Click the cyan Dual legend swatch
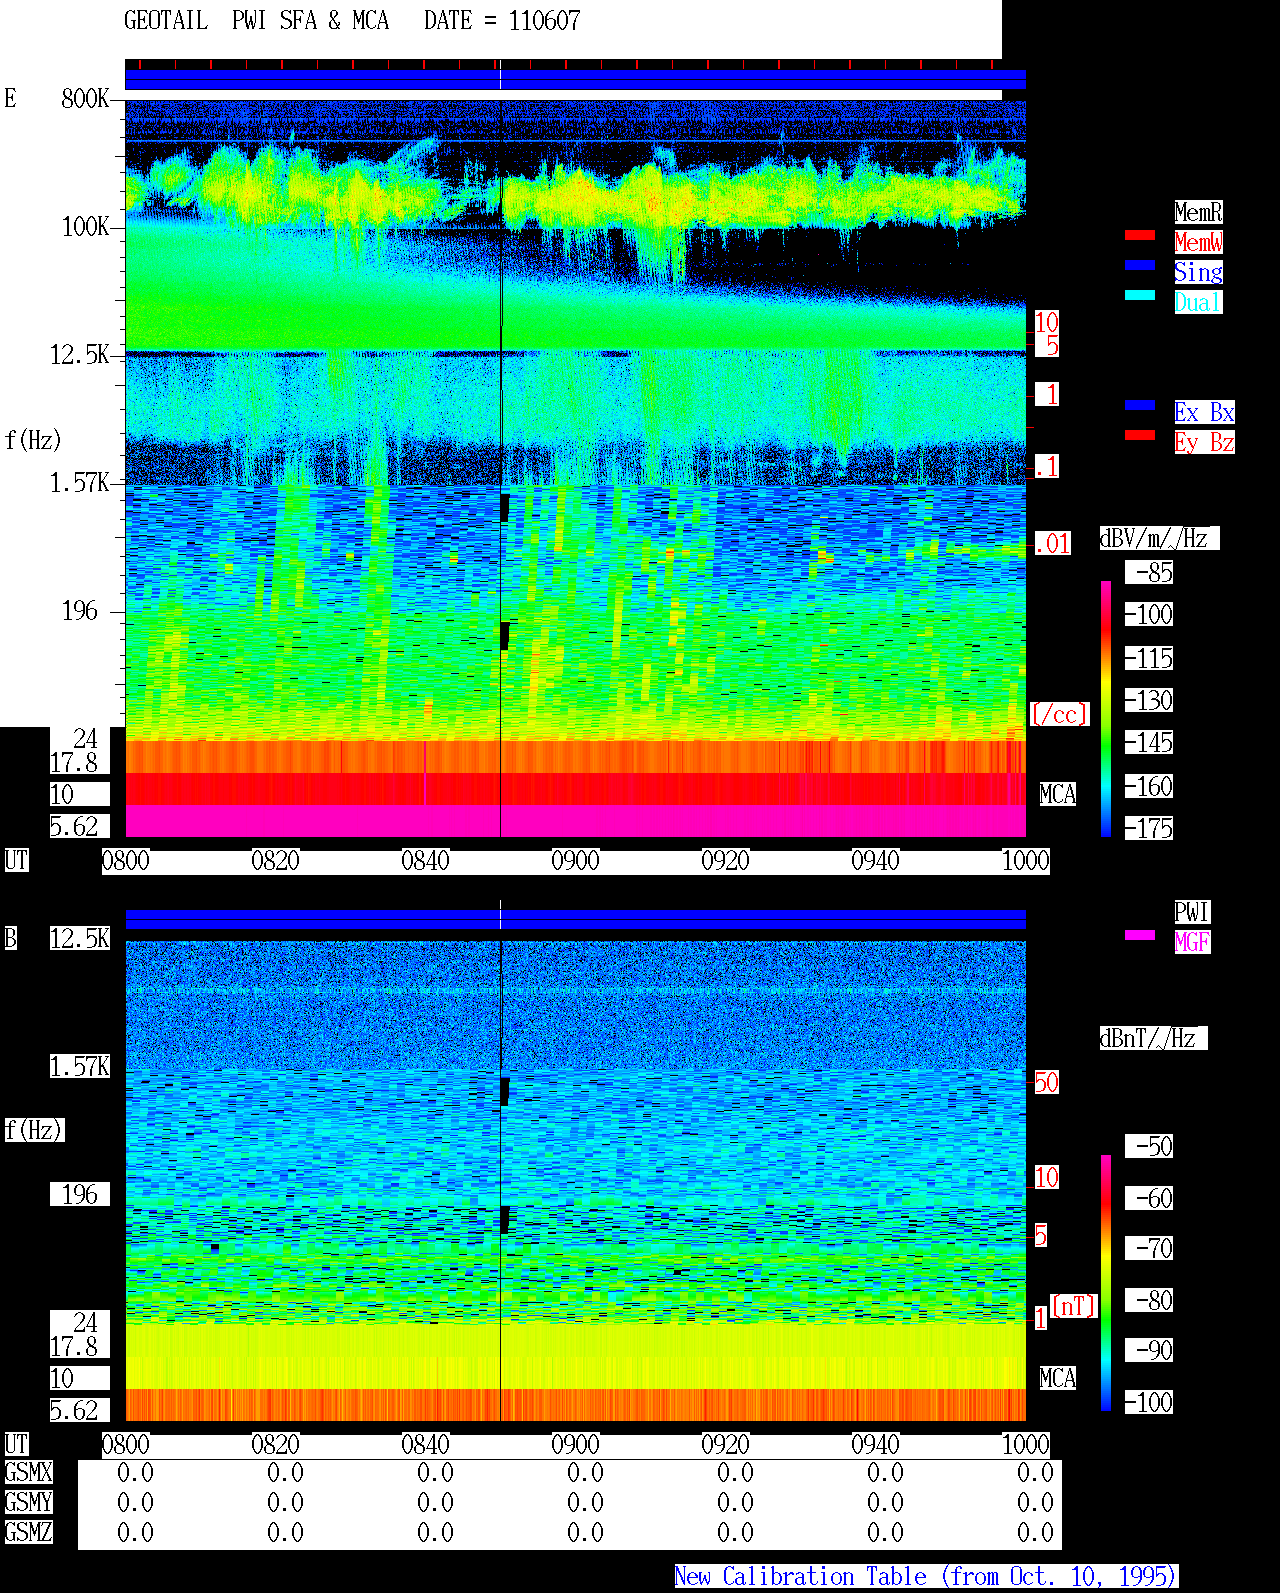 [1140, 295]
